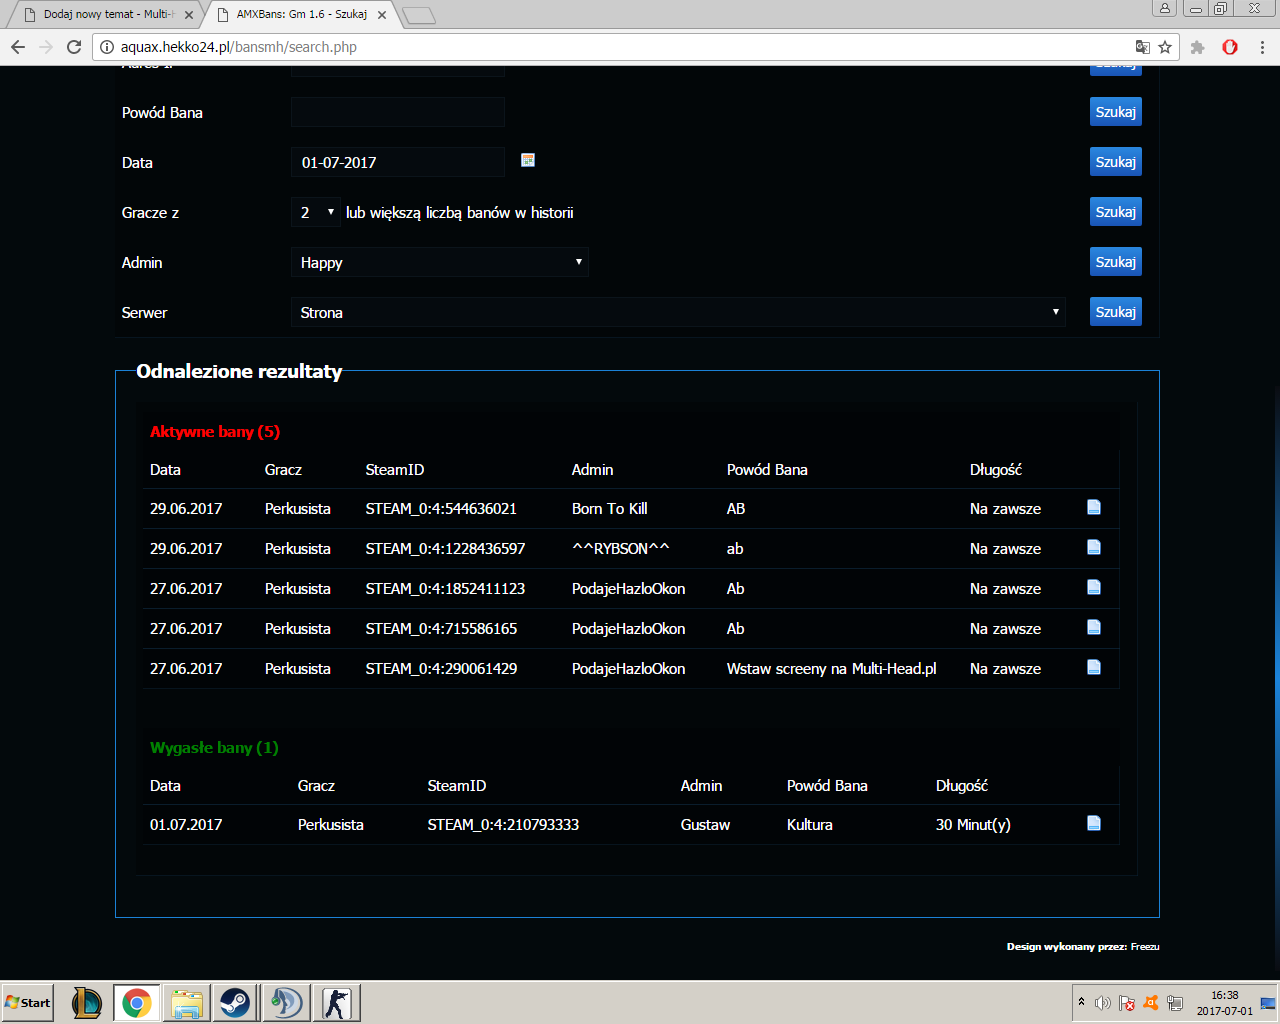Click the Powód Bana text field

point(397,112)
